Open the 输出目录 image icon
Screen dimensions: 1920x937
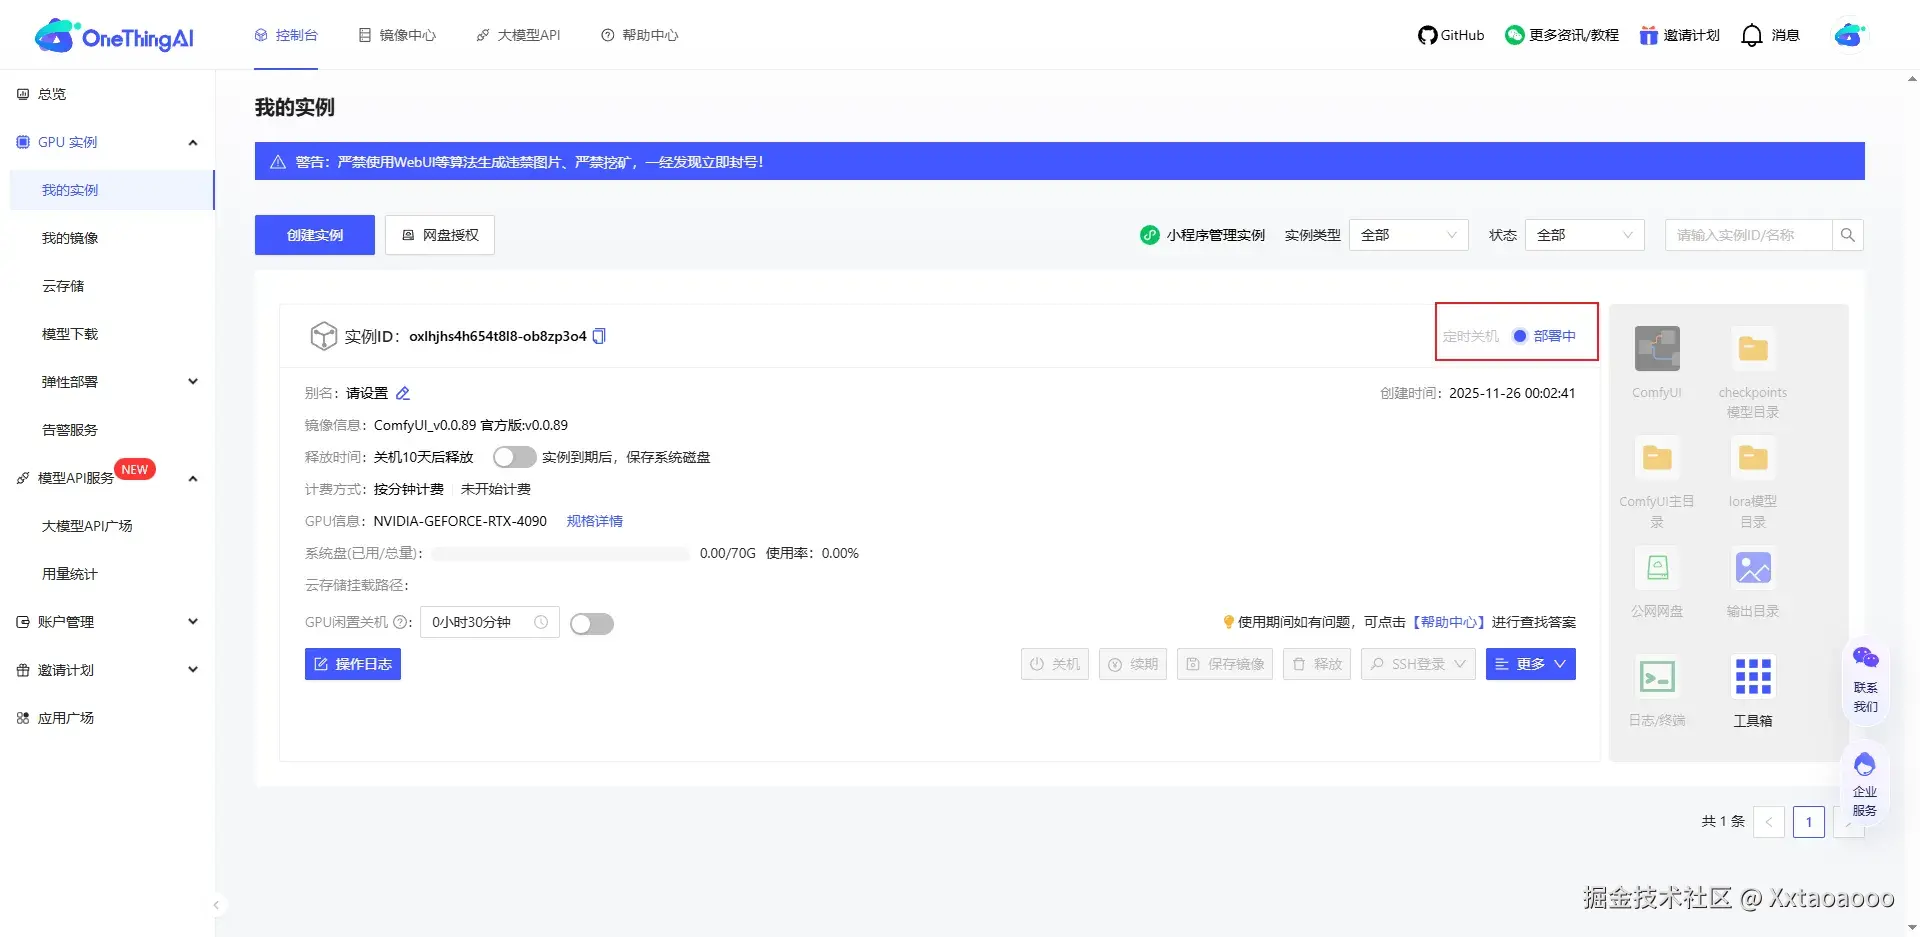coord(1753,568)
